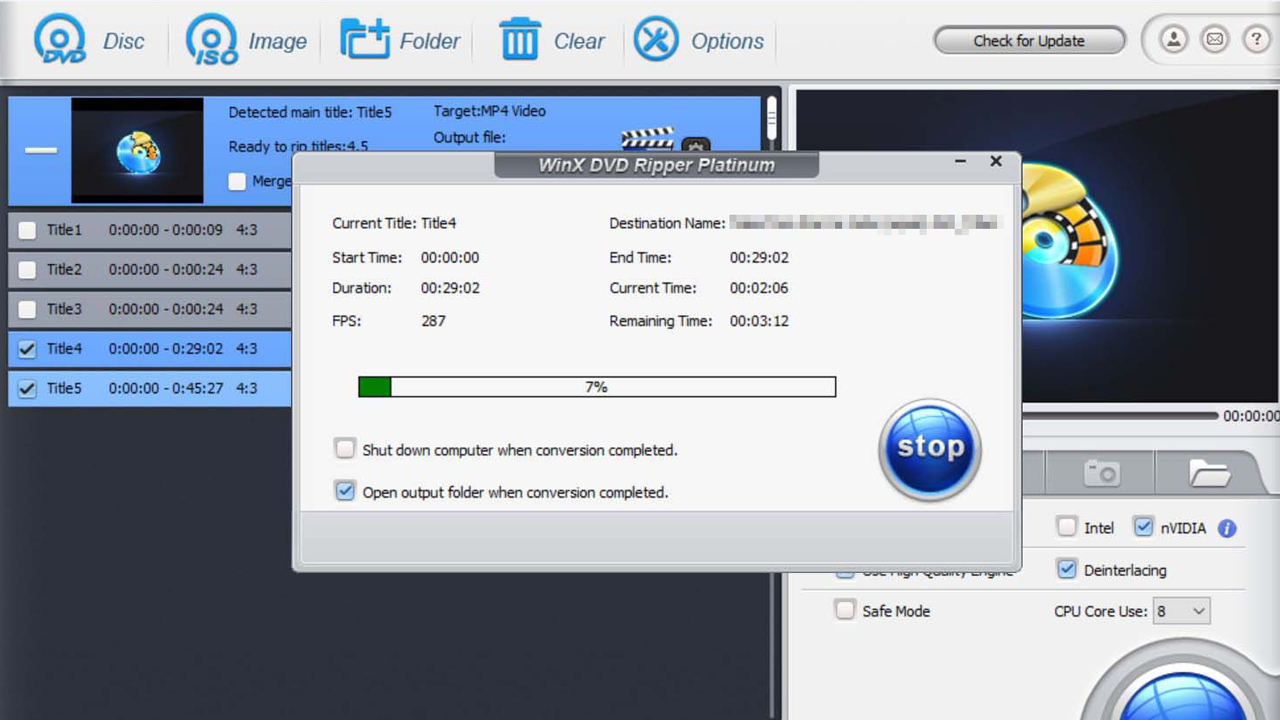
Task: Open the DVD Disc source button
Action: coord(89,41)
